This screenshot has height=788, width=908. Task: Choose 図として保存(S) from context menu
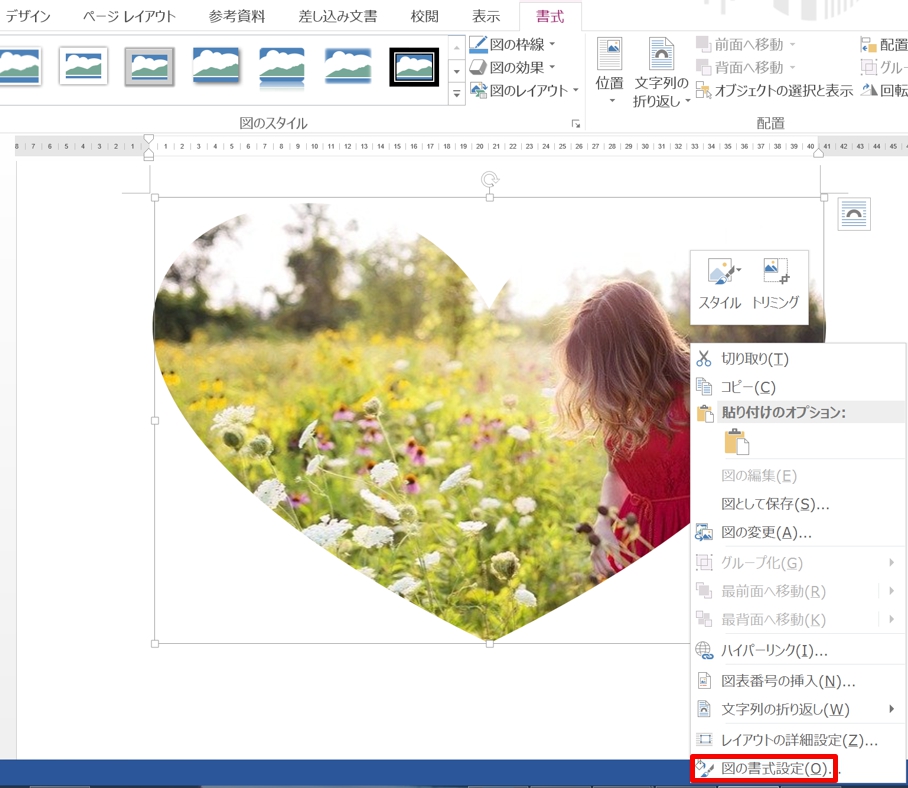tap(799, 504)
